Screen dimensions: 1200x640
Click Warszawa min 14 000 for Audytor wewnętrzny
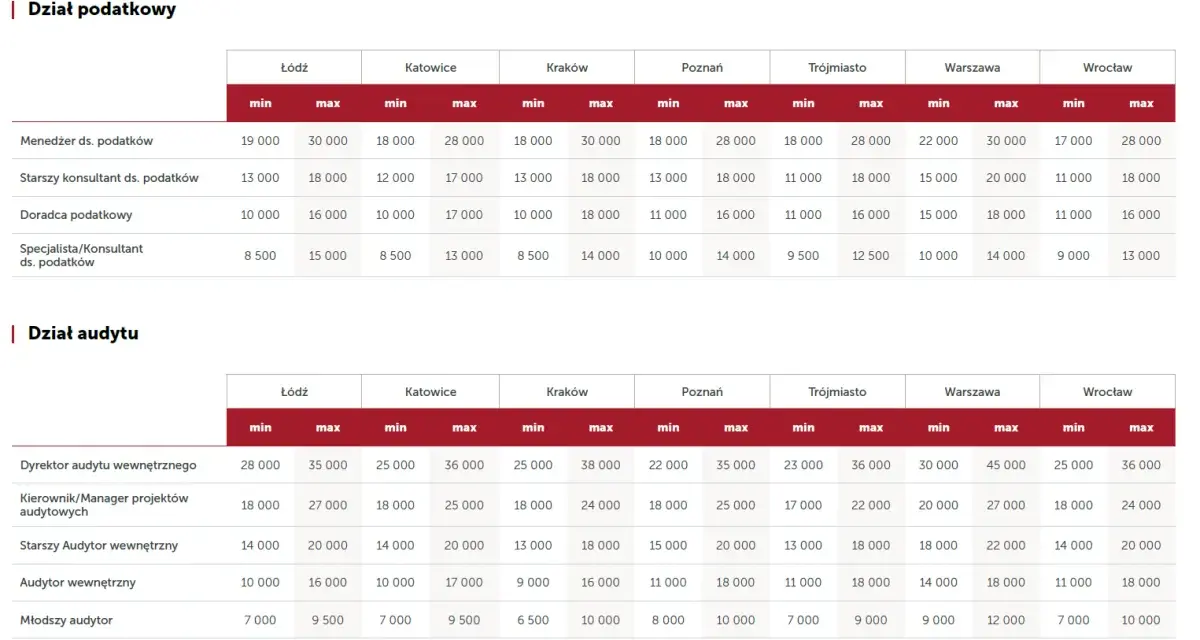938,583
